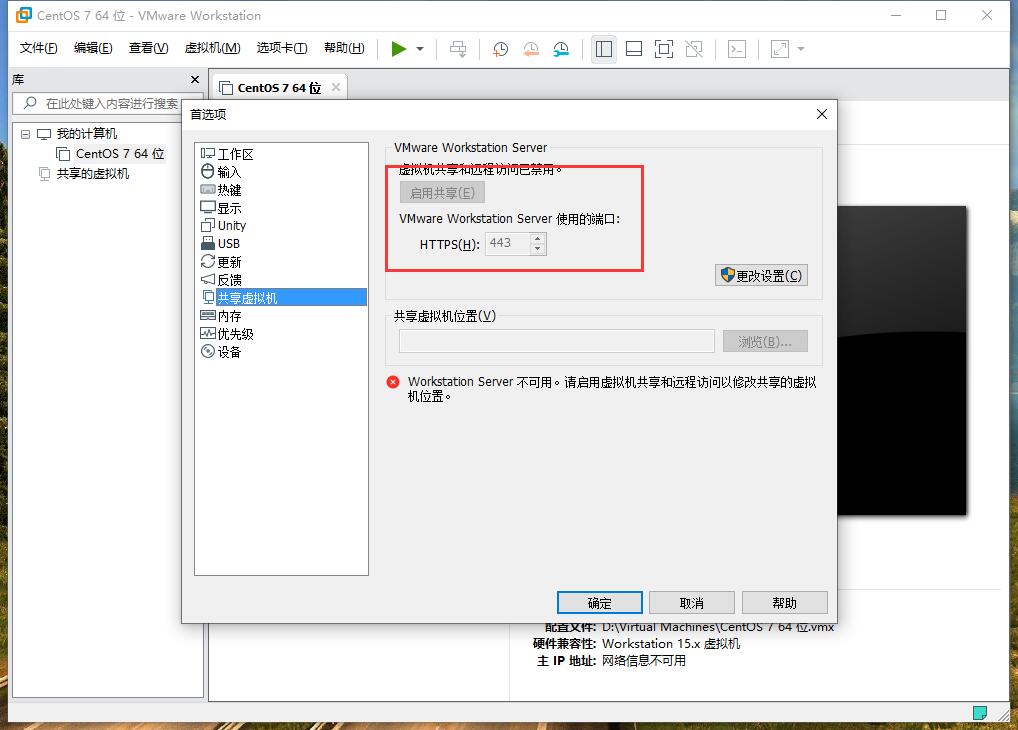Select Unity in preferences list
Image resolution: width=1018 pixels, height=730 pixels.
[231, 225]
